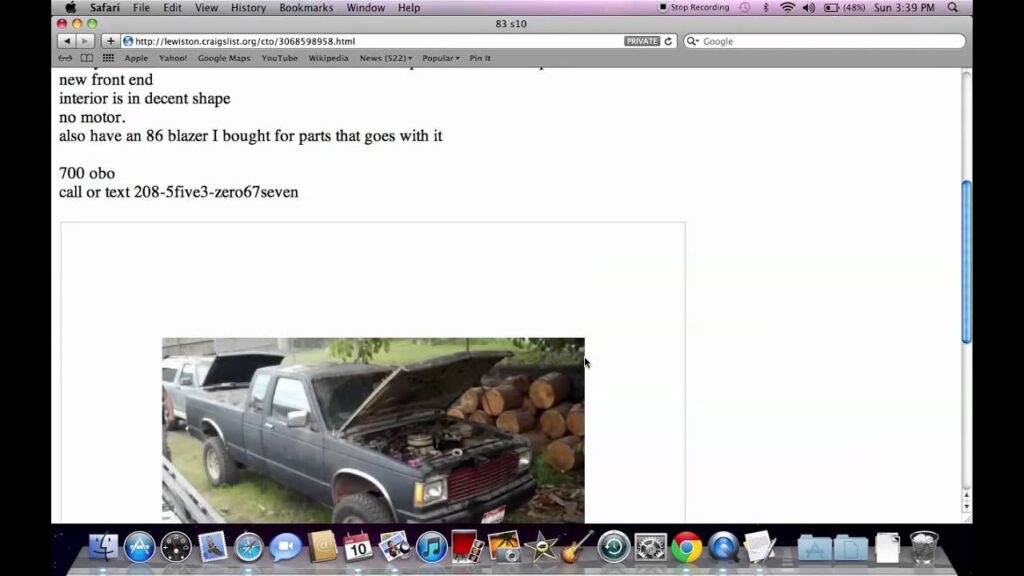Open iTunes from the Dock
The width and height of the screenshot is (1024, 576).
tap(431, 547)
